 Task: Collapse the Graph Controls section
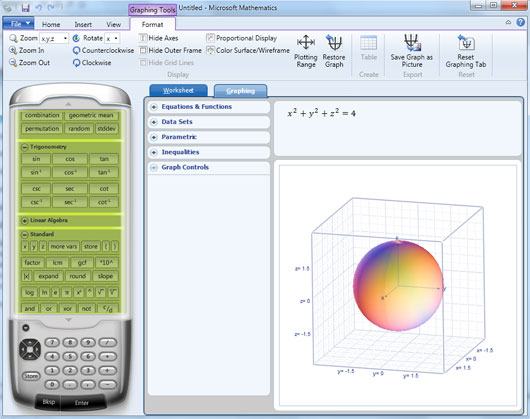click(154, 168)
